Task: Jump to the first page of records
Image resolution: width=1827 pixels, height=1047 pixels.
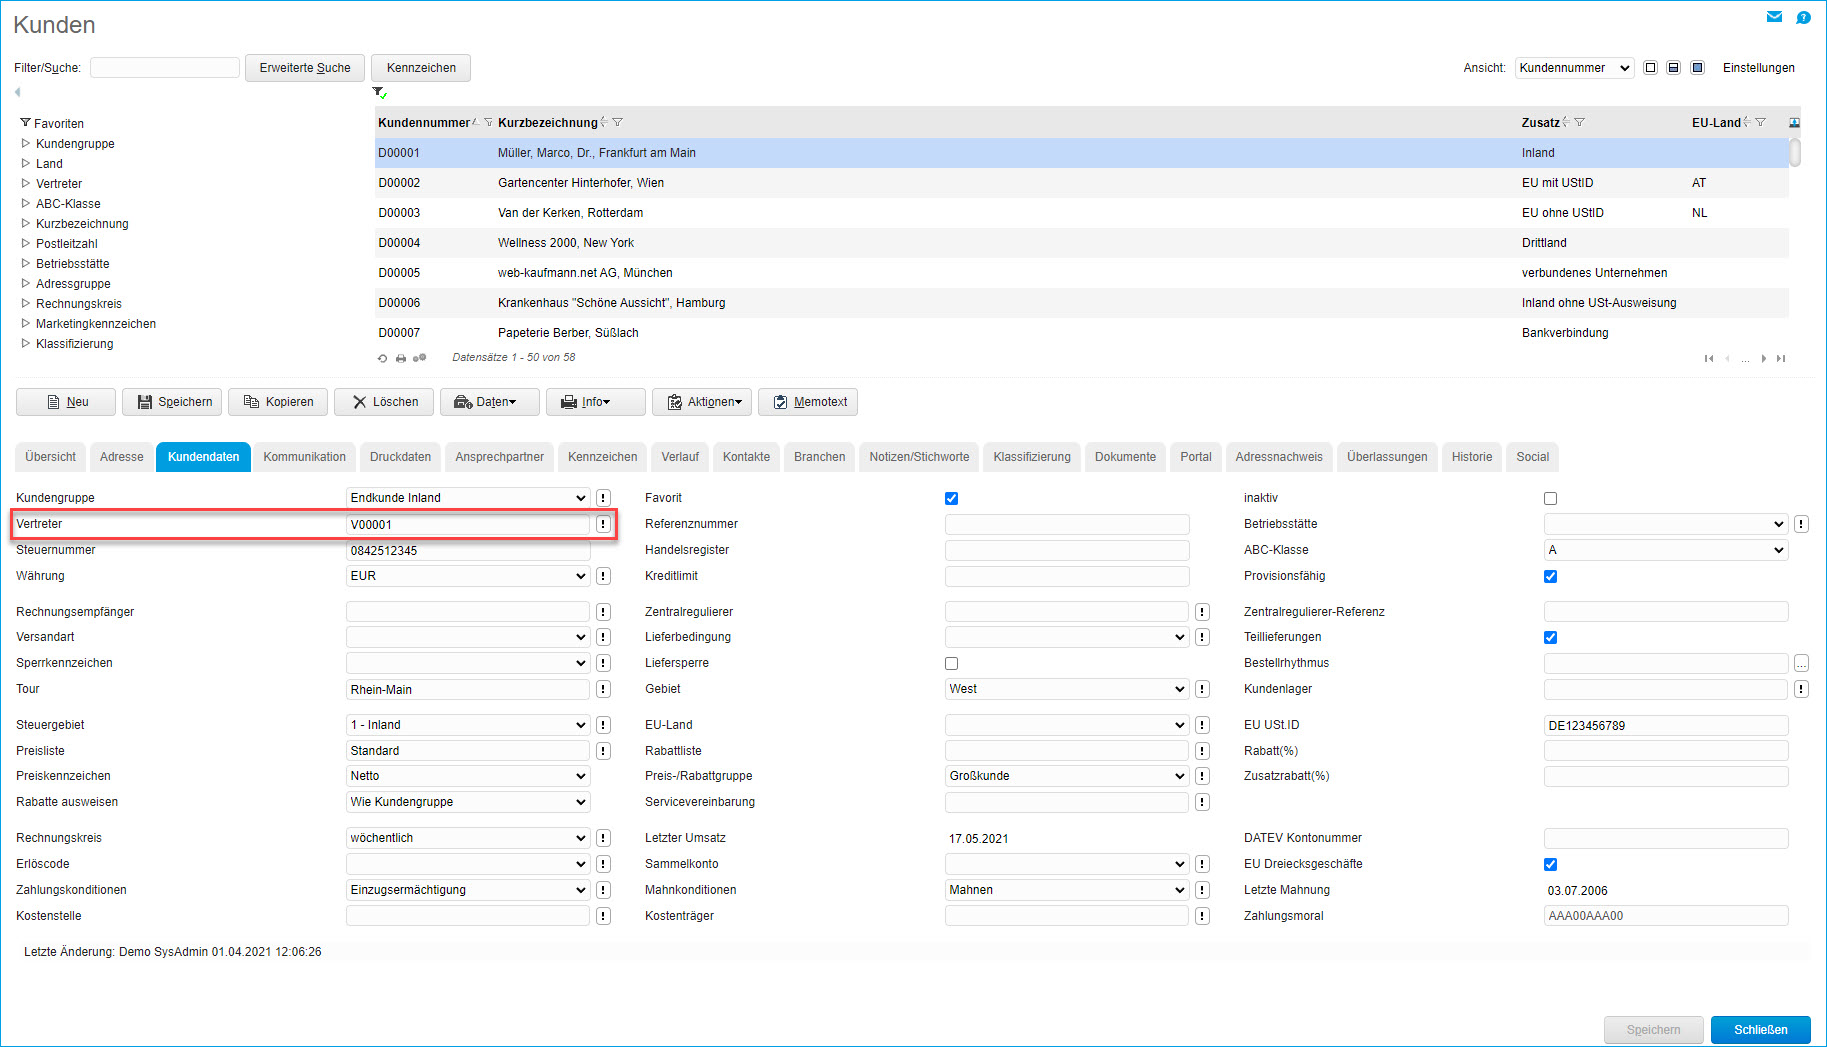Action: pos(1709,359)
